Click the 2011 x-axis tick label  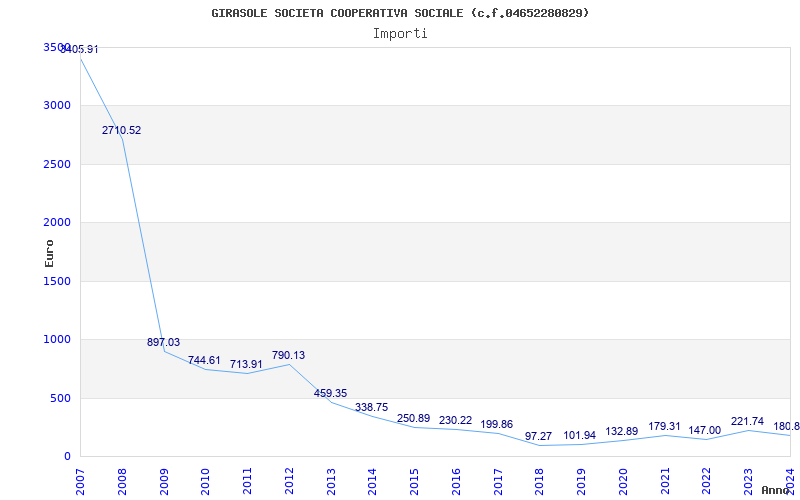tap(247, 482)
